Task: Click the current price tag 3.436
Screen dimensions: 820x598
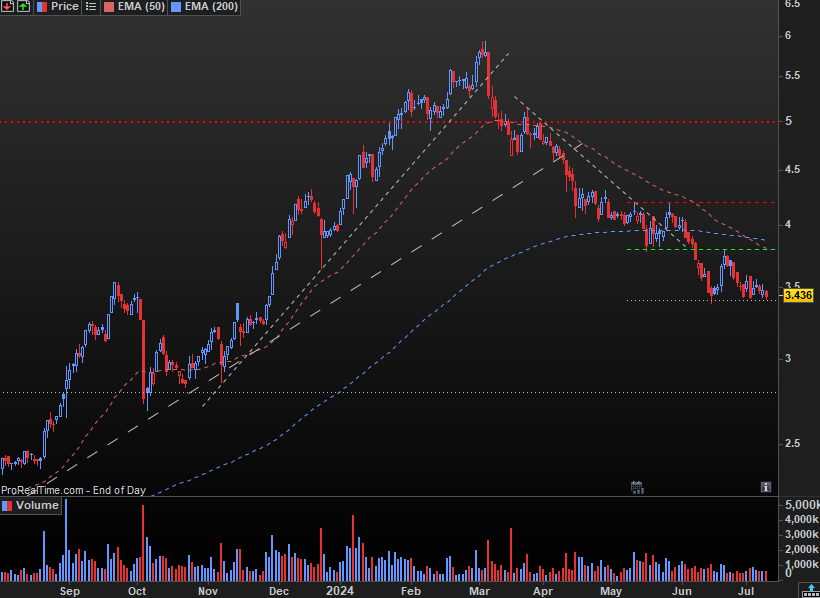Action: click(x=799, y=296)
